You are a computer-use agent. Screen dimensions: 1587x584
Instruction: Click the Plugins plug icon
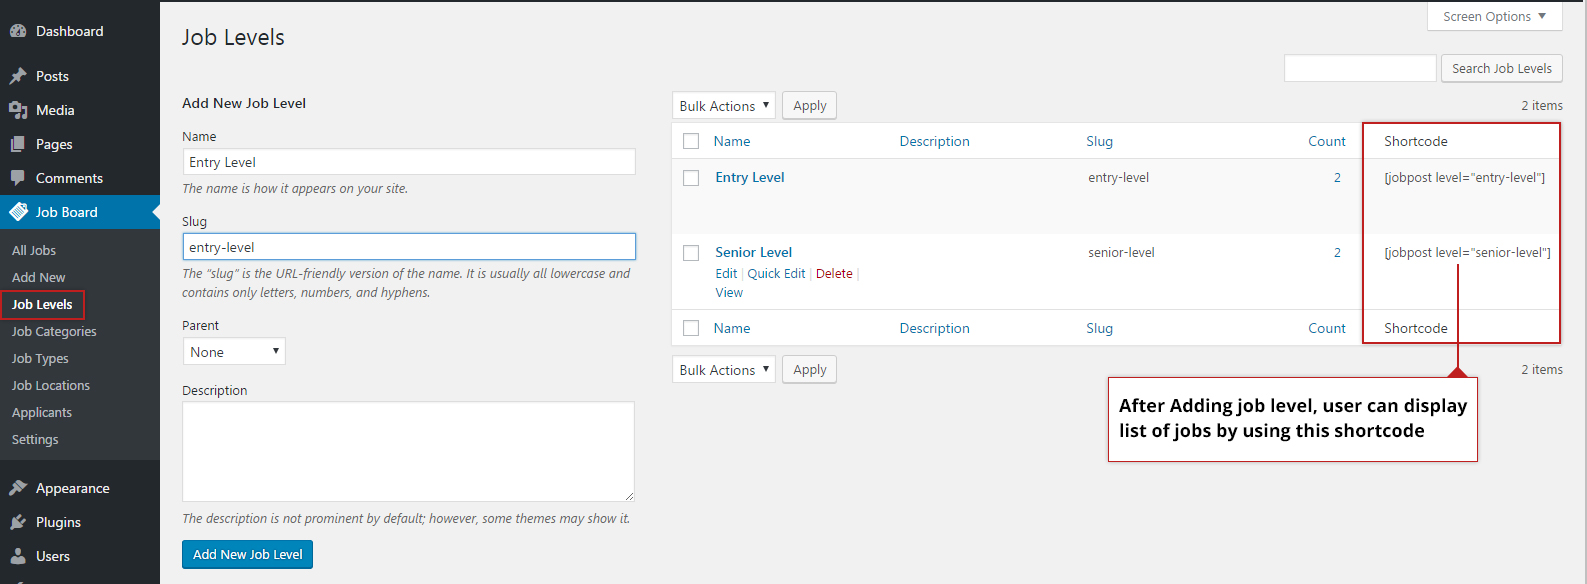click(x=18, y=522)
